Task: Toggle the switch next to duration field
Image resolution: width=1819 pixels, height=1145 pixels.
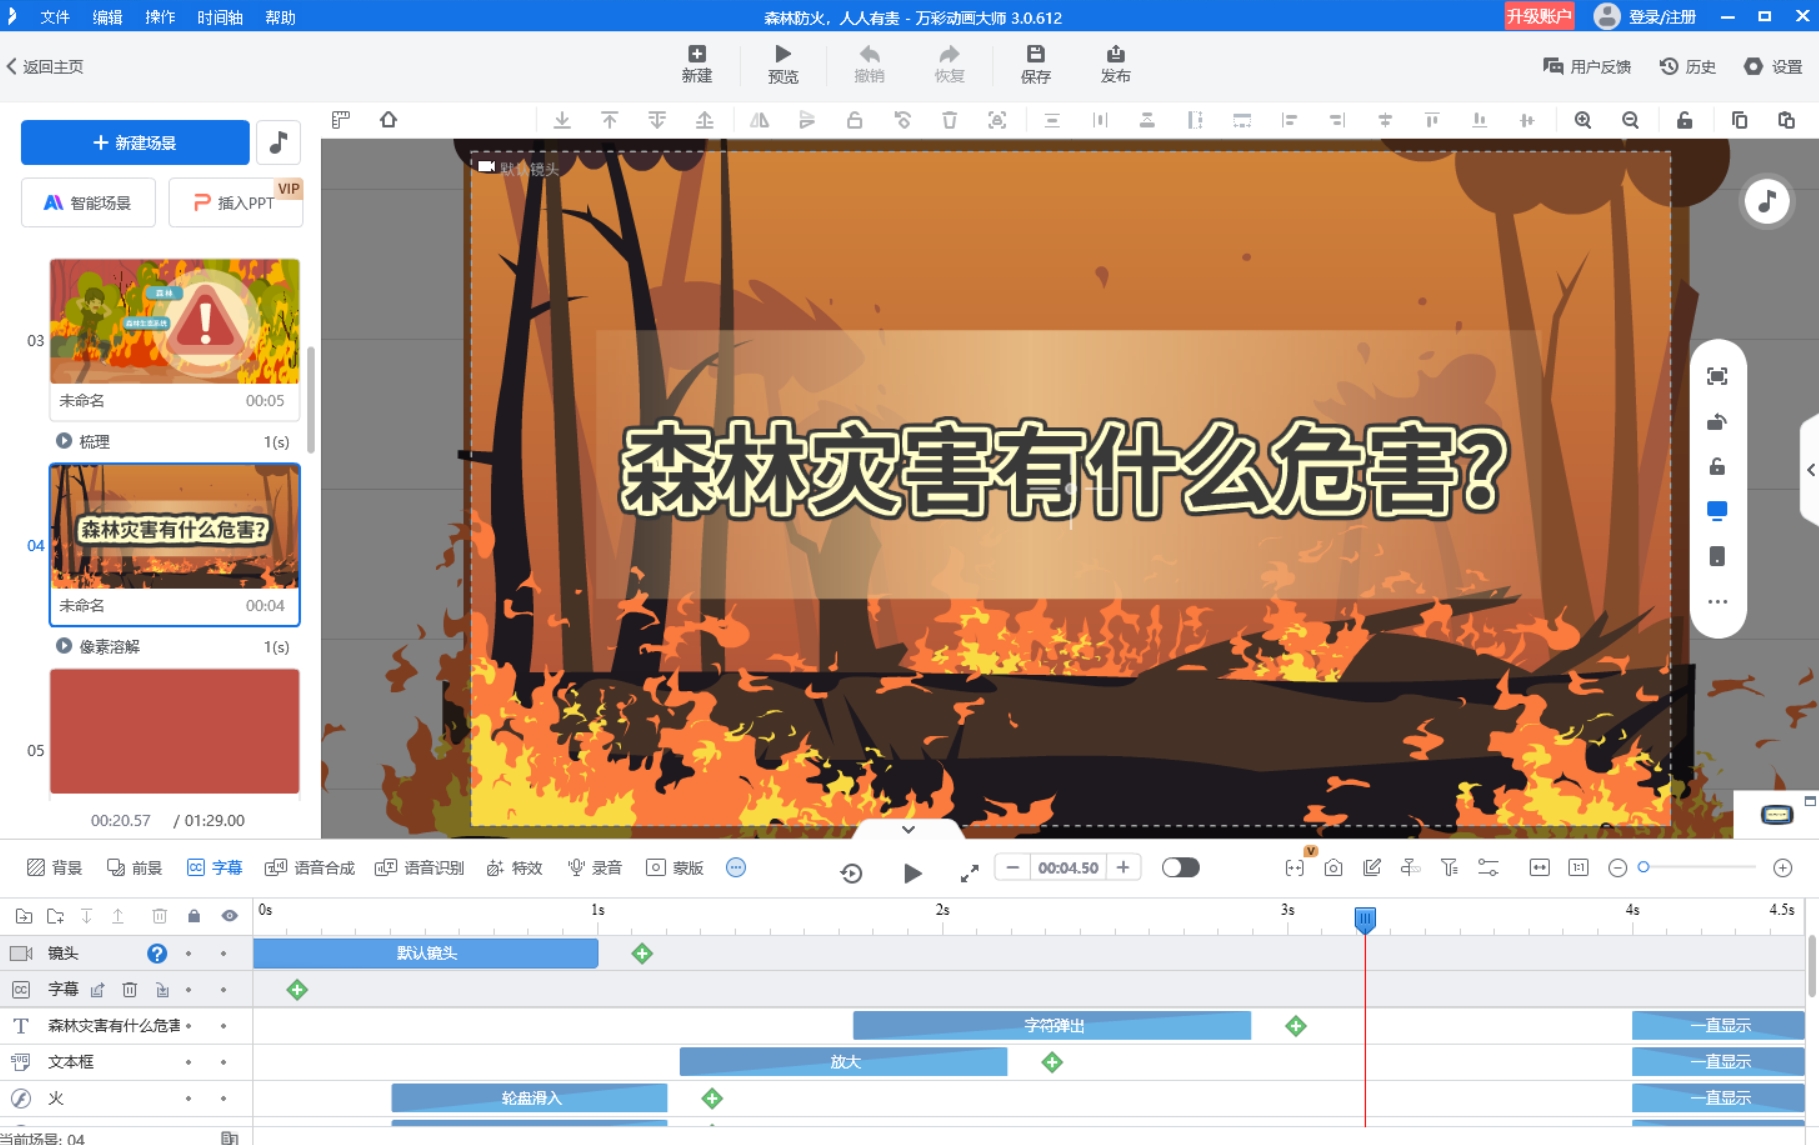Action: click(1180, 868)
